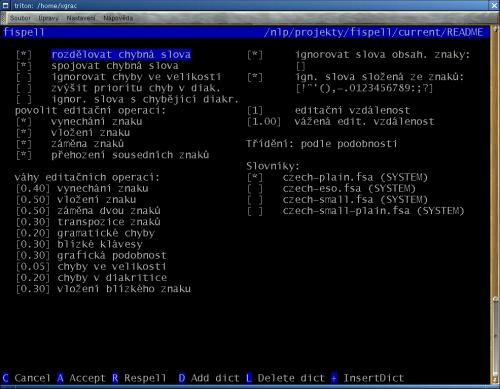Open the Nápověda menu
This screenshot has width=500, height=389.
pyautogui.click(x=118, y=18)
